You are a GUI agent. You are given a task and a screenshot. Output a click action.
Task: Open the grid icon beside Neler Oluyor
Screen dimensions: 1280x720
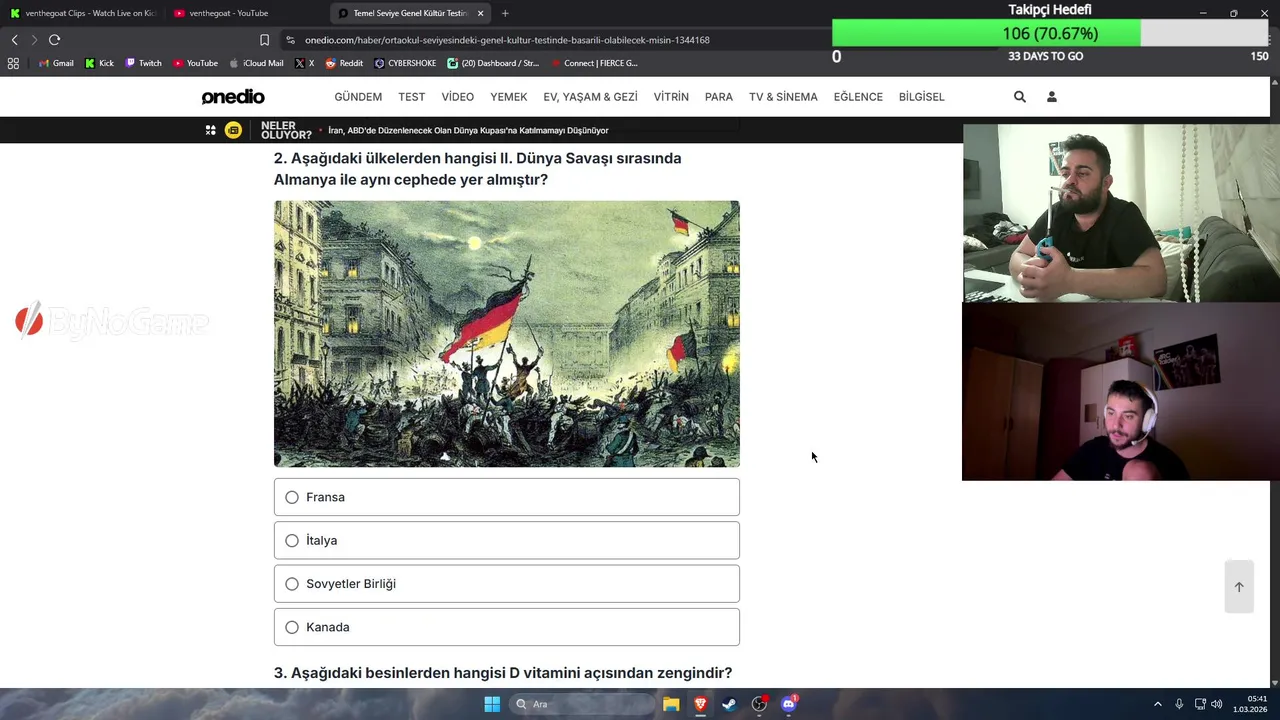click(211, 130)
